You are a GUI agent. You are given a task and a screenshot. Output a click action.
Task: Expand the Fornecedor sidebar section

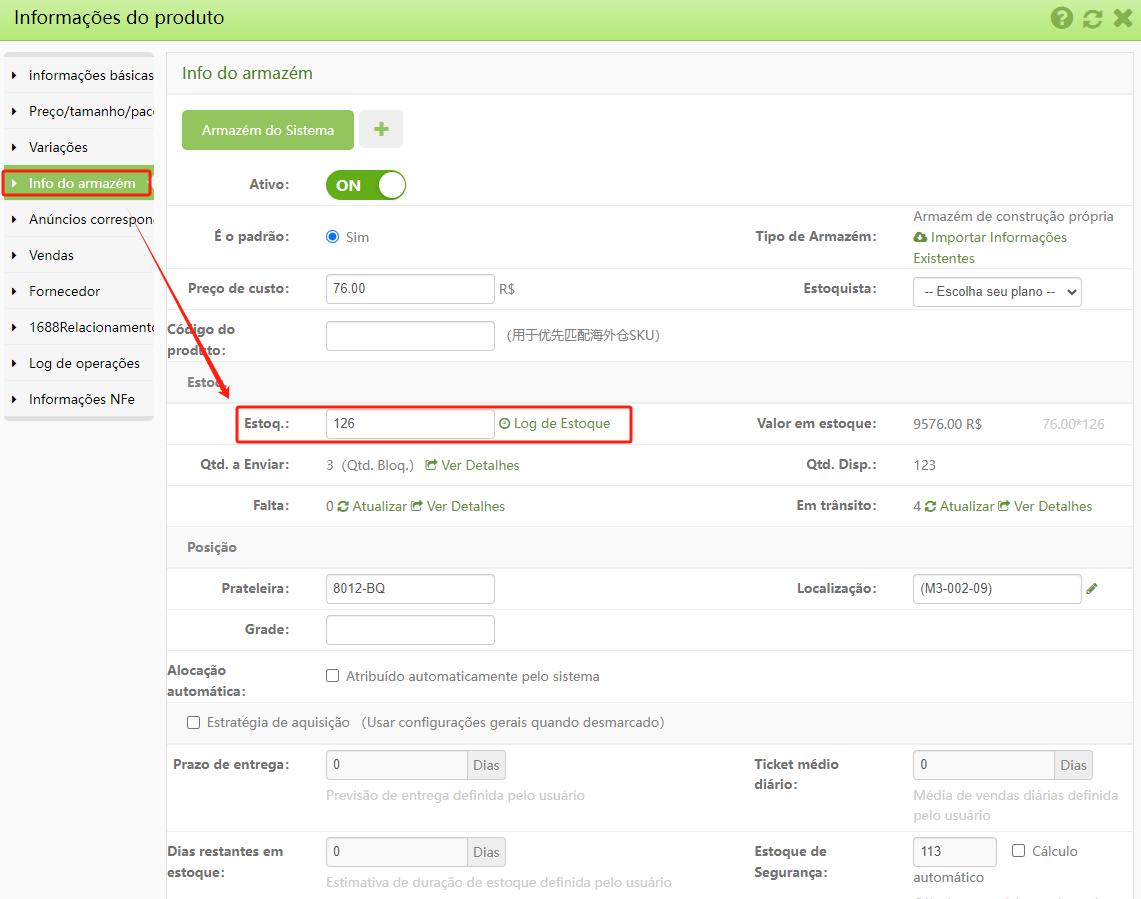tap(64, 291)
